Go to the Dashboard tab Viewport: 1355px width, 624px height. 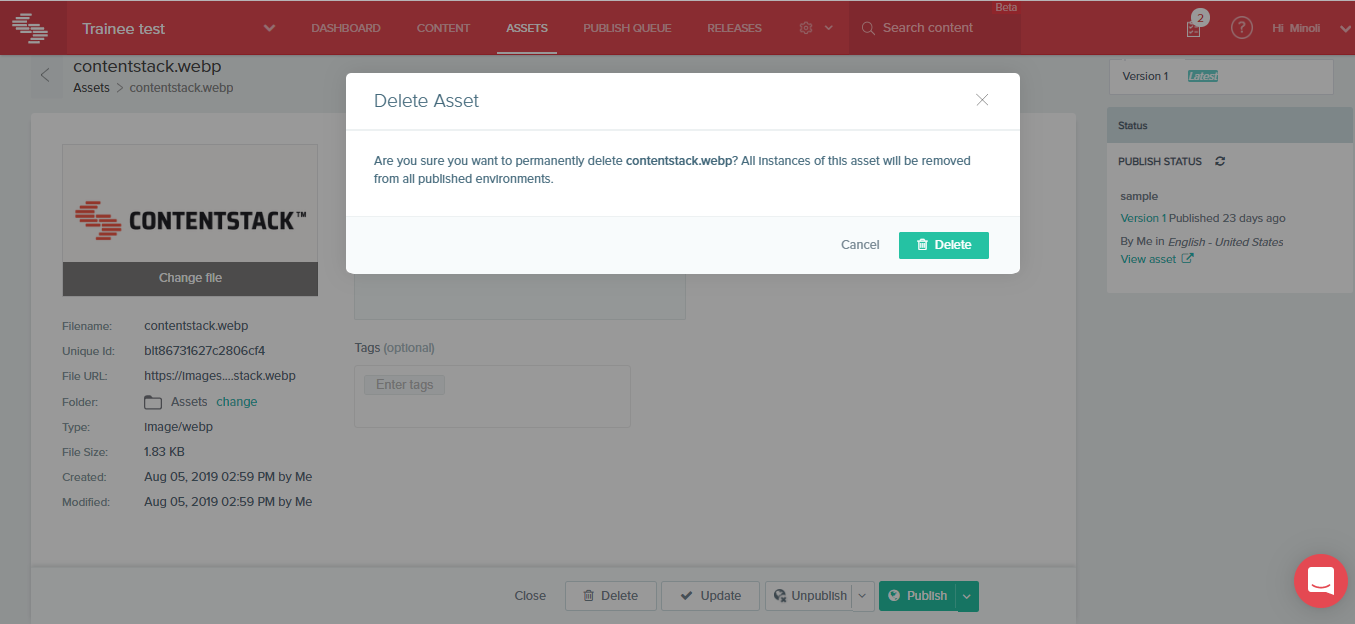coord(346,28)
